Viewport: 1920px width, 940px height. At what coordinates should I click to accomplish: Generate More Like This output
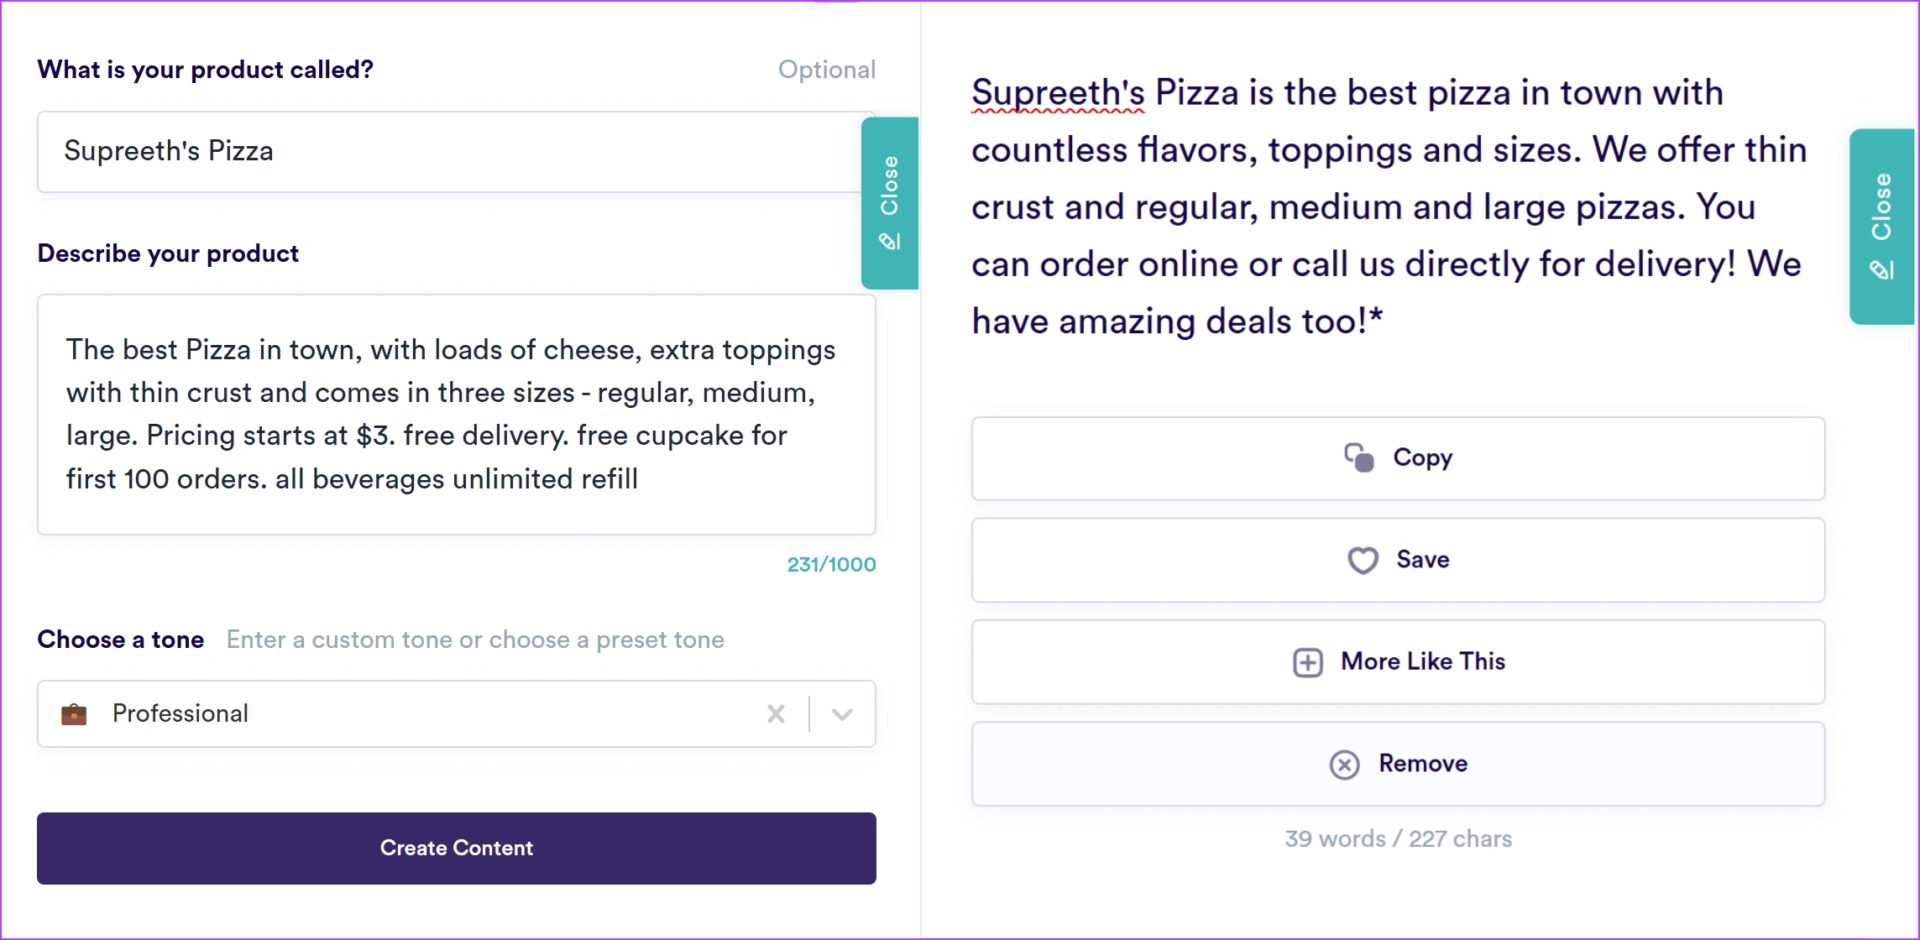coord(1398,662)
